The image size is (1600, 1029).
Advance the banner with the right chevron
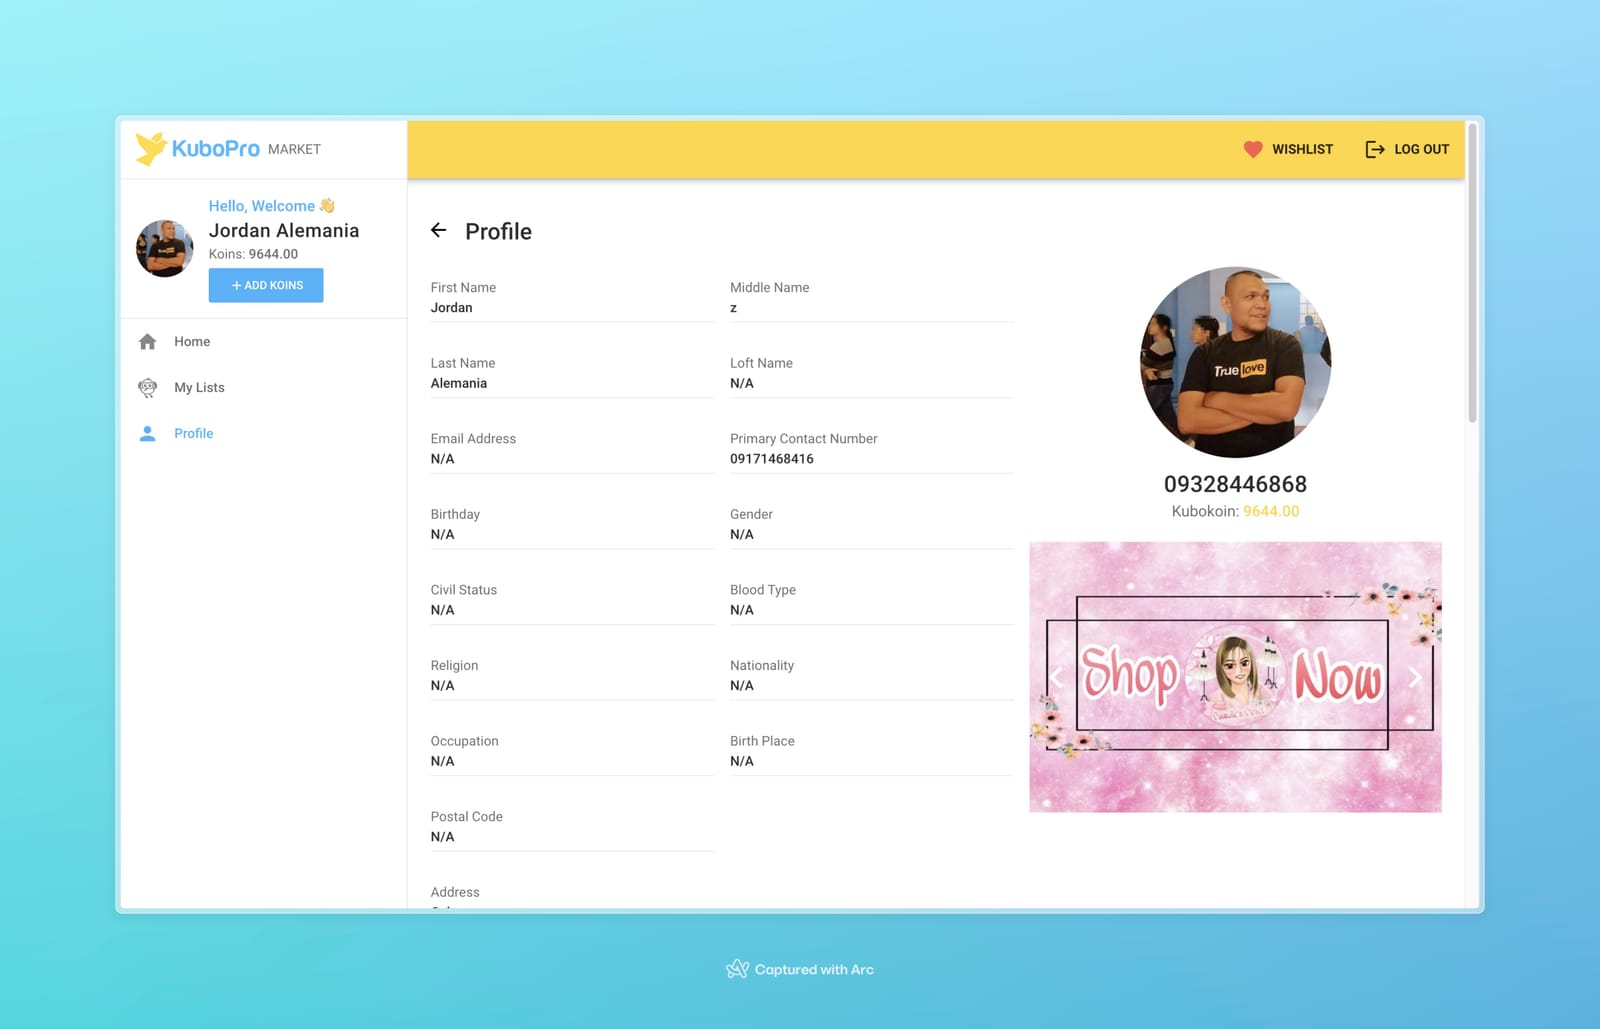[1414, 677]
